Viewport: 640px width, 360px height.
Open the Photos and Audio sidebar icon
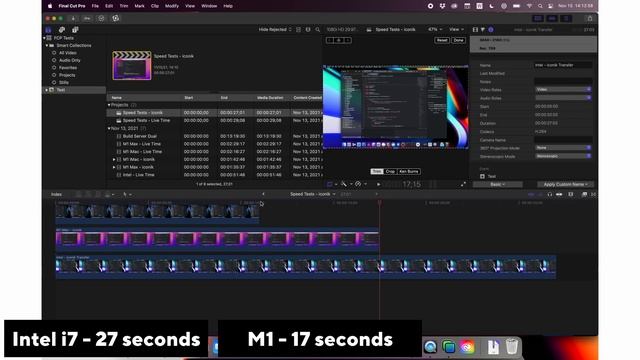click(x=62, y=30)
